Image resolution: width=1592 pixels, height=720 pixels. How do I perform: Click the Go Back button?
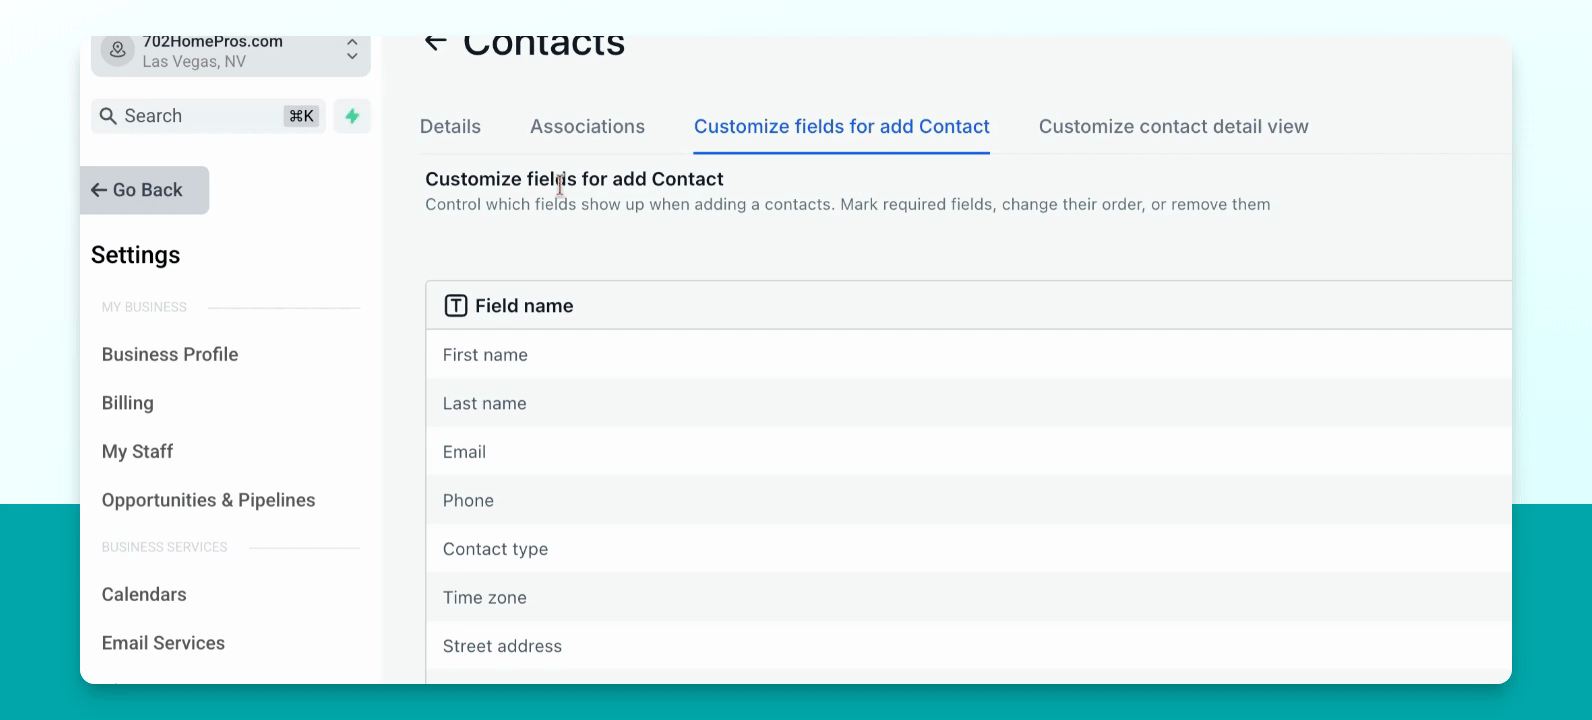(x=145, y=190)
